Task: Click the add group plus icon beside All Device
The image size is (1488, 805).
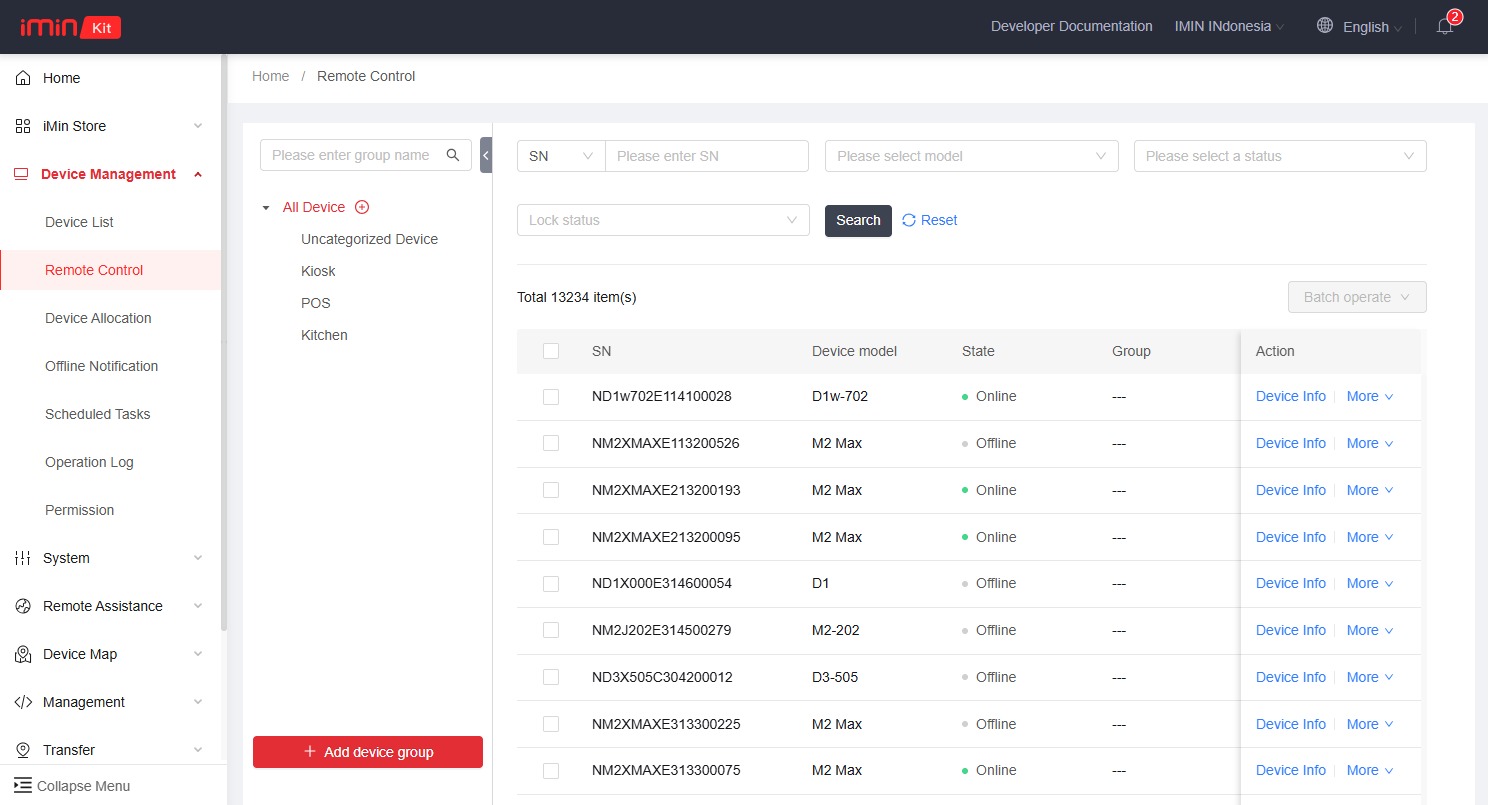Action: [362, 207]
